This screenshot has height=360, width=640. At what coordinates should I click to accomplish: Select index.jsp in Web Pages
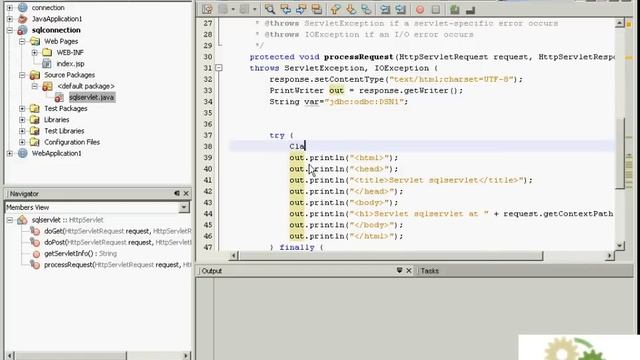click(70, 64)
